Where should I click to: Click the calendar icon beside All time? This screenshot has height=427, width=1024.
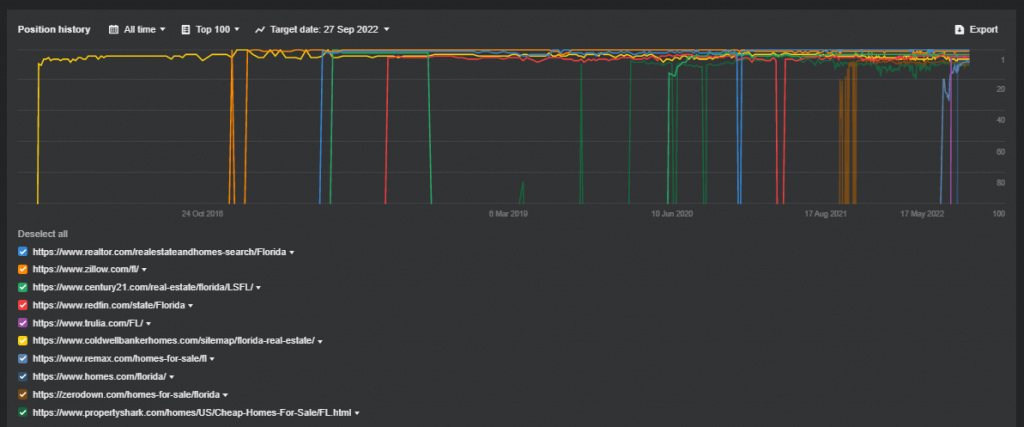(x=114, y=29)
